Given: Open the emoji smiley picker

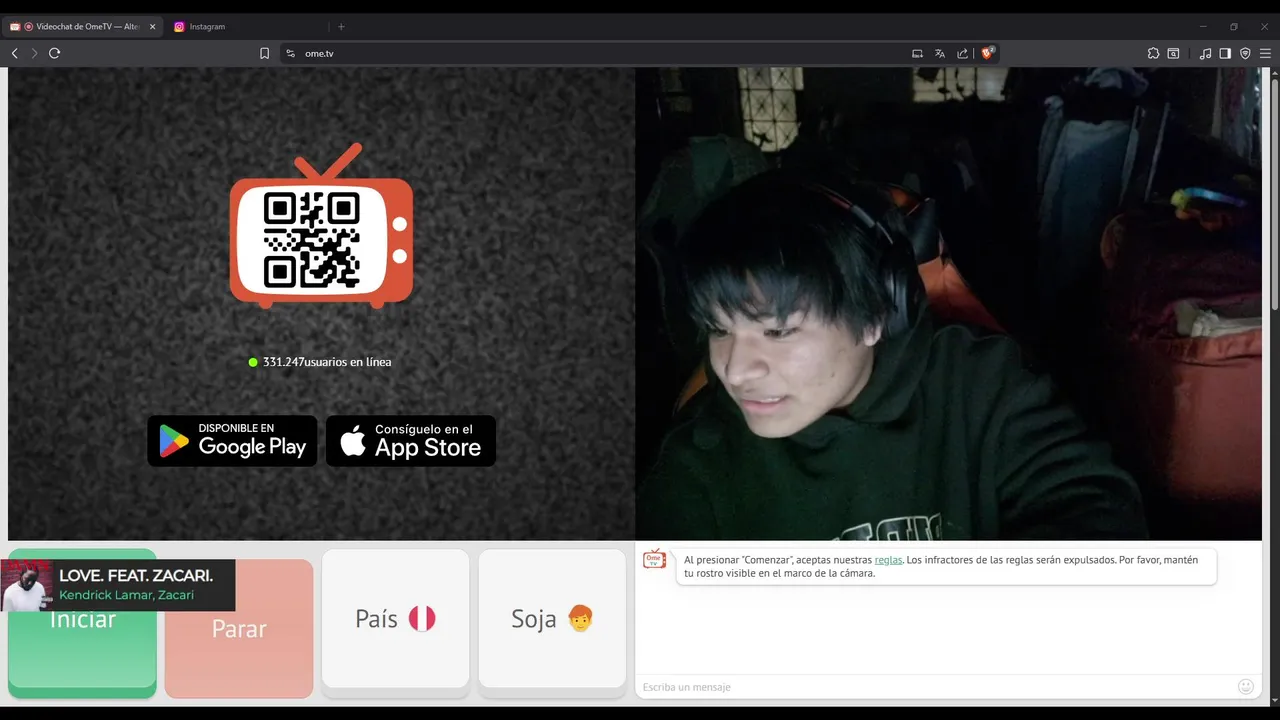Looking at the screenshot, I should [x=1246, y=687].
